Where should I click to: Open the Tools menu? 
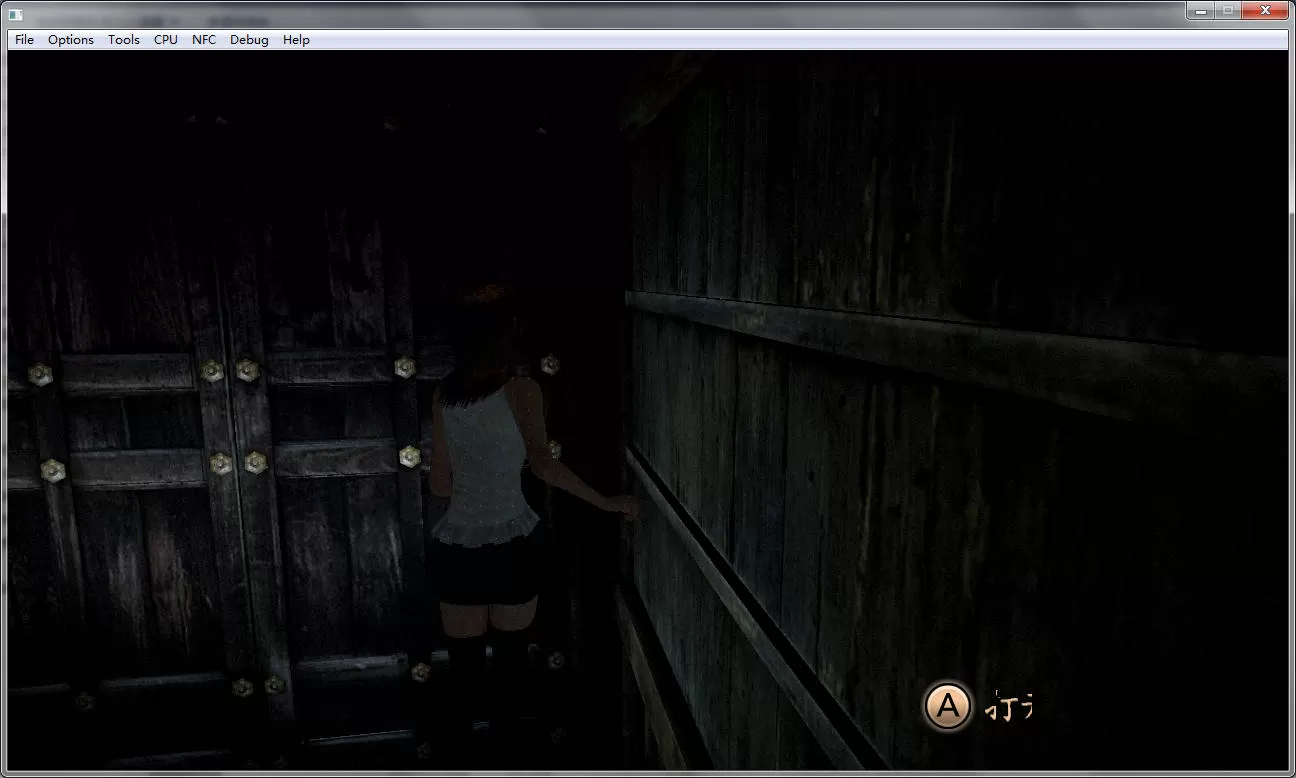tap(124, 40)
